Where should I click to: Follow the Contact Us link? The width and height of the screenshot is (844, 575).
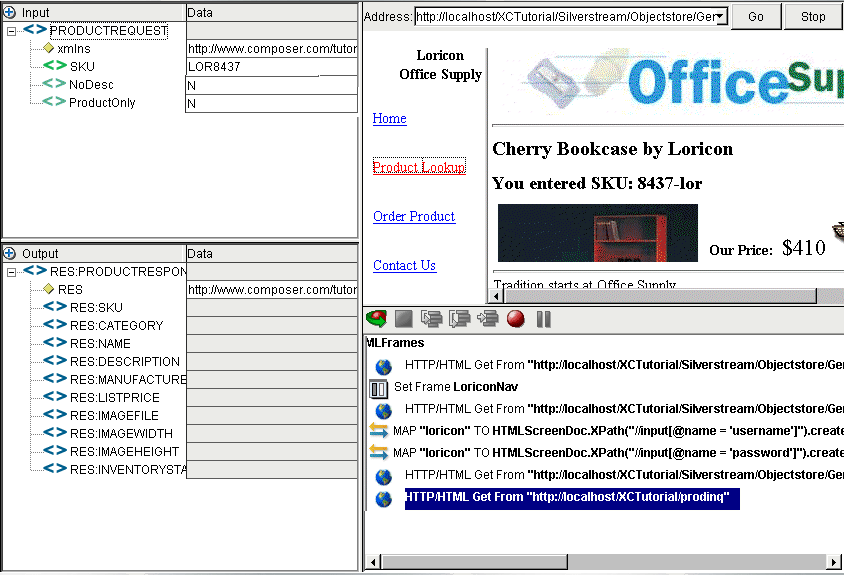click(404, 265)
